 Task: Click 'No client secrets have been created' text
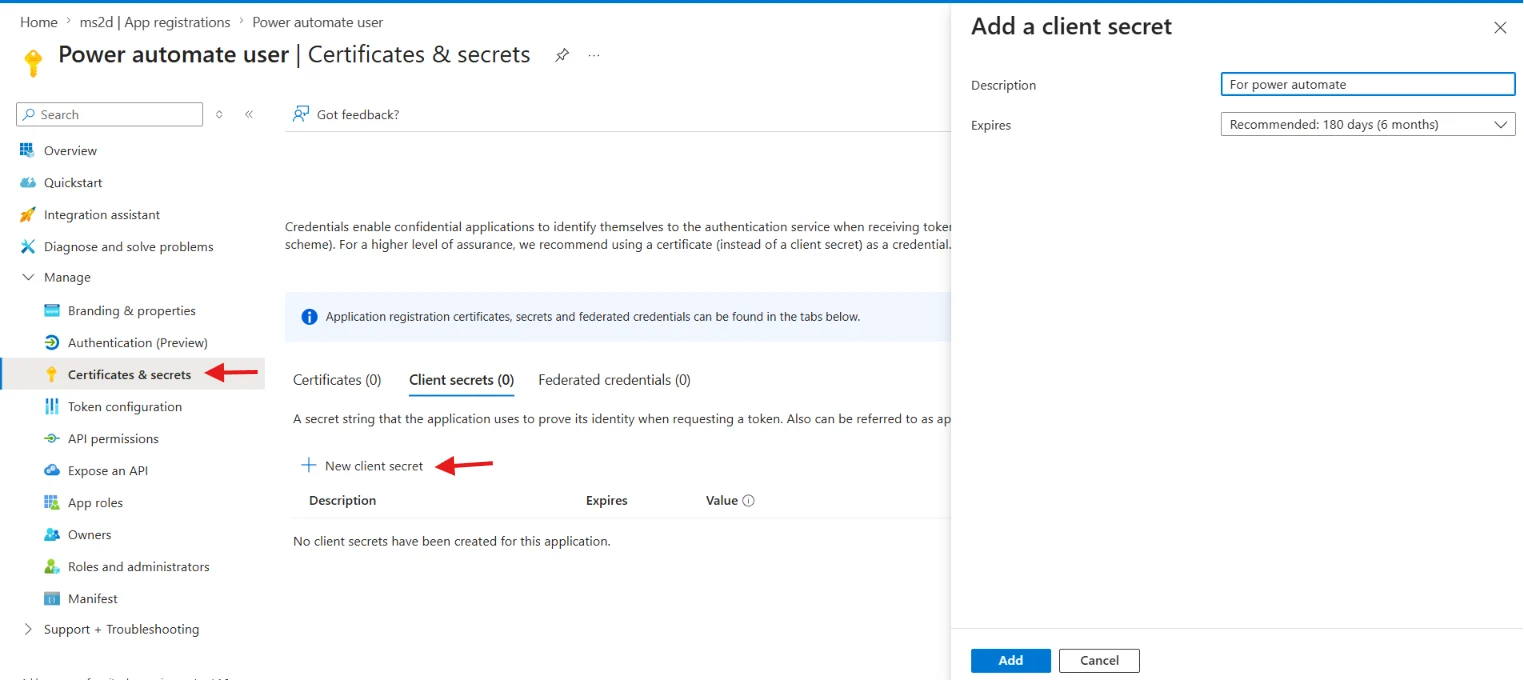tap(451, 541)
